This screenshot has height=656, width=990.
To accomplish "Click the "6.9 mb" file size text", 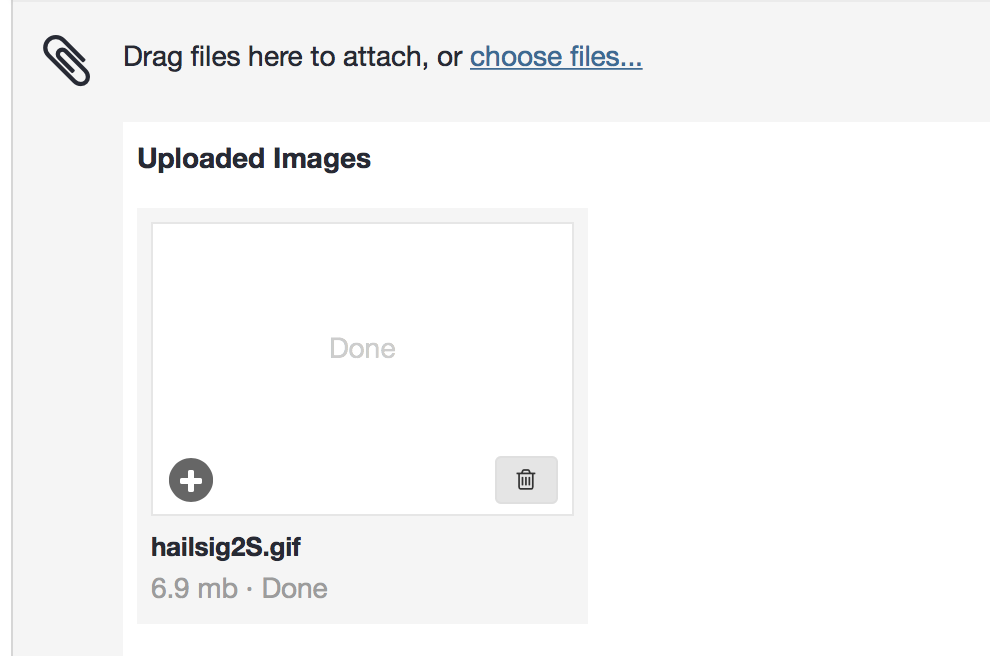I will (x=194, y=588).
